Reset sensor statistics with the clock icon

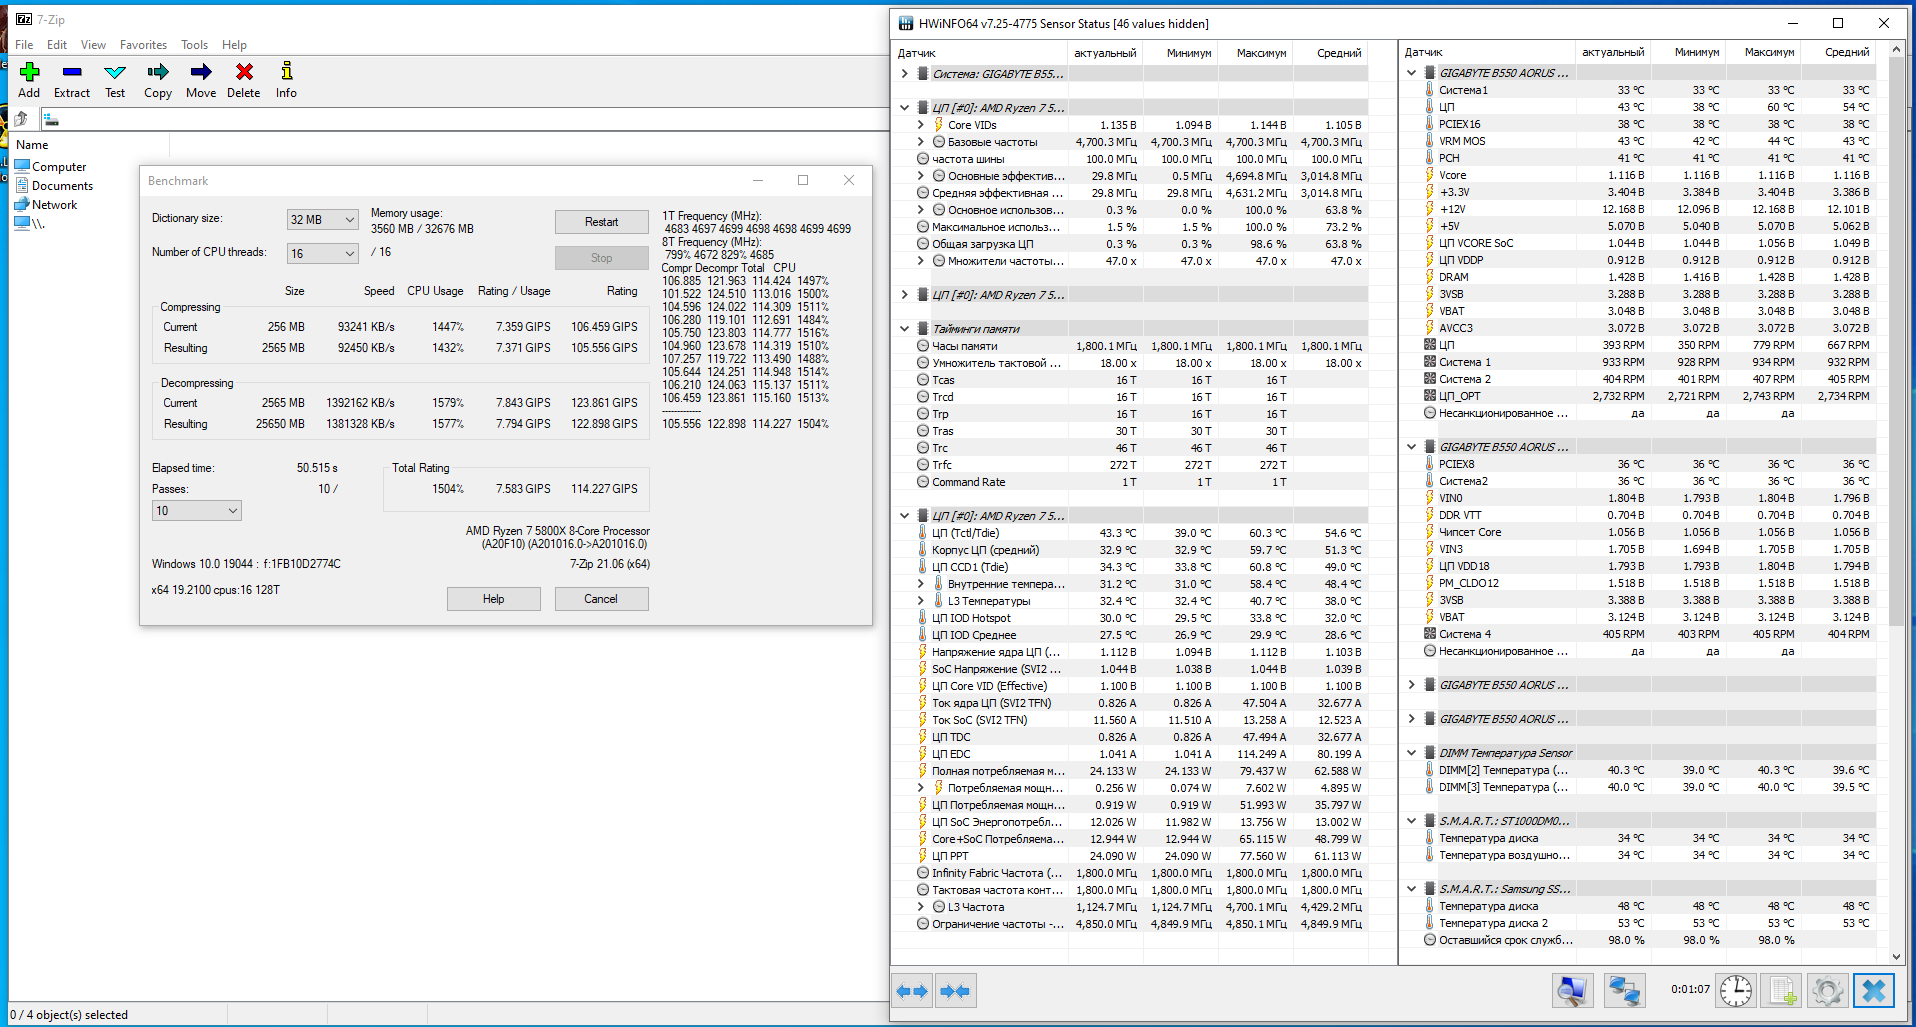click(1736, 990)
